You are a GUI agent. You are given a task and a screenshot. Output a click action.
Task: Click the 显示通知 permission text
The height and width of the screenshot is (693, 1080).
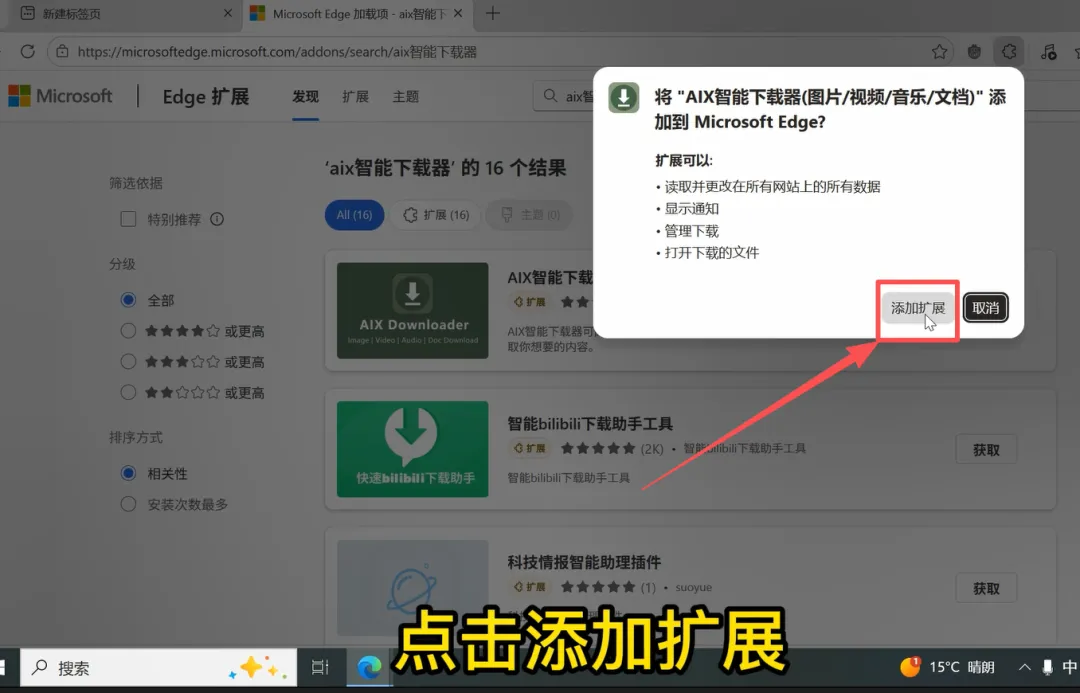pos(692,209)
